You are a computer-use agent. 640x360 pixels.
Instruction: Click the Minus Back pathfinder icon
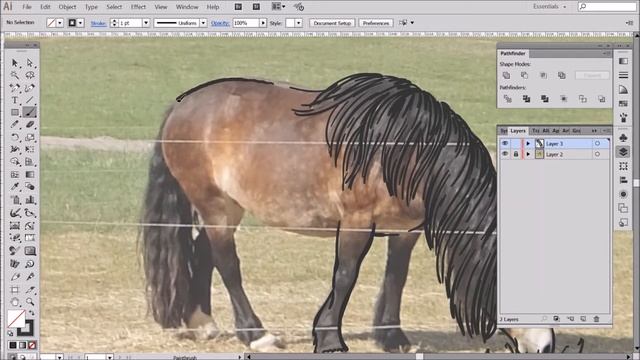click(602, 99)
